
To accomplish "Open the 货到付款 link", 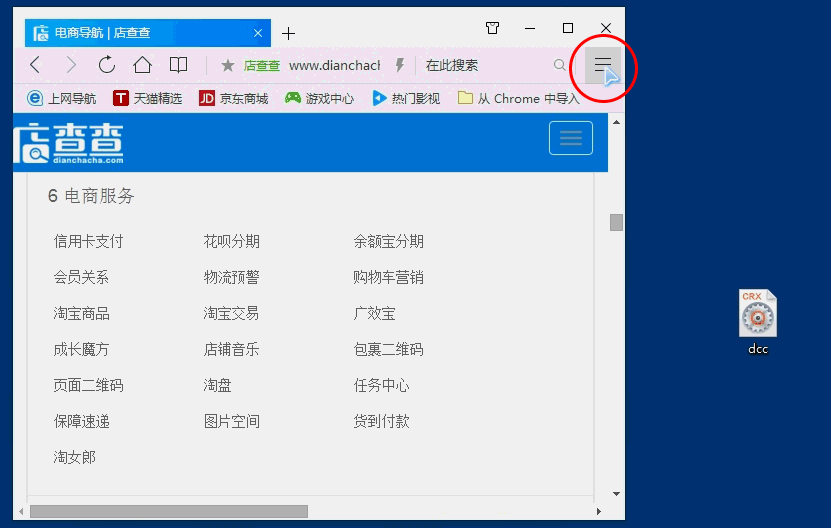I will point(382,421).
